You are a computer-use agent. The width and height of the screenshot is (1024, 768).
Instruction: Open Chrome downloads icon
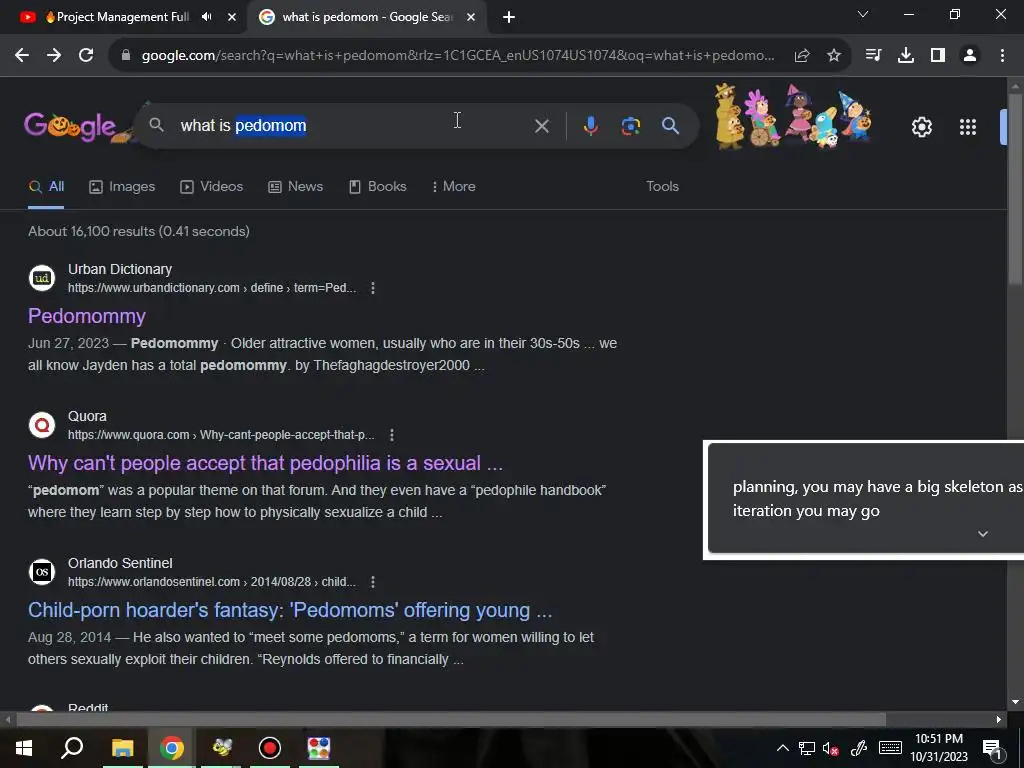coord(906,56)
